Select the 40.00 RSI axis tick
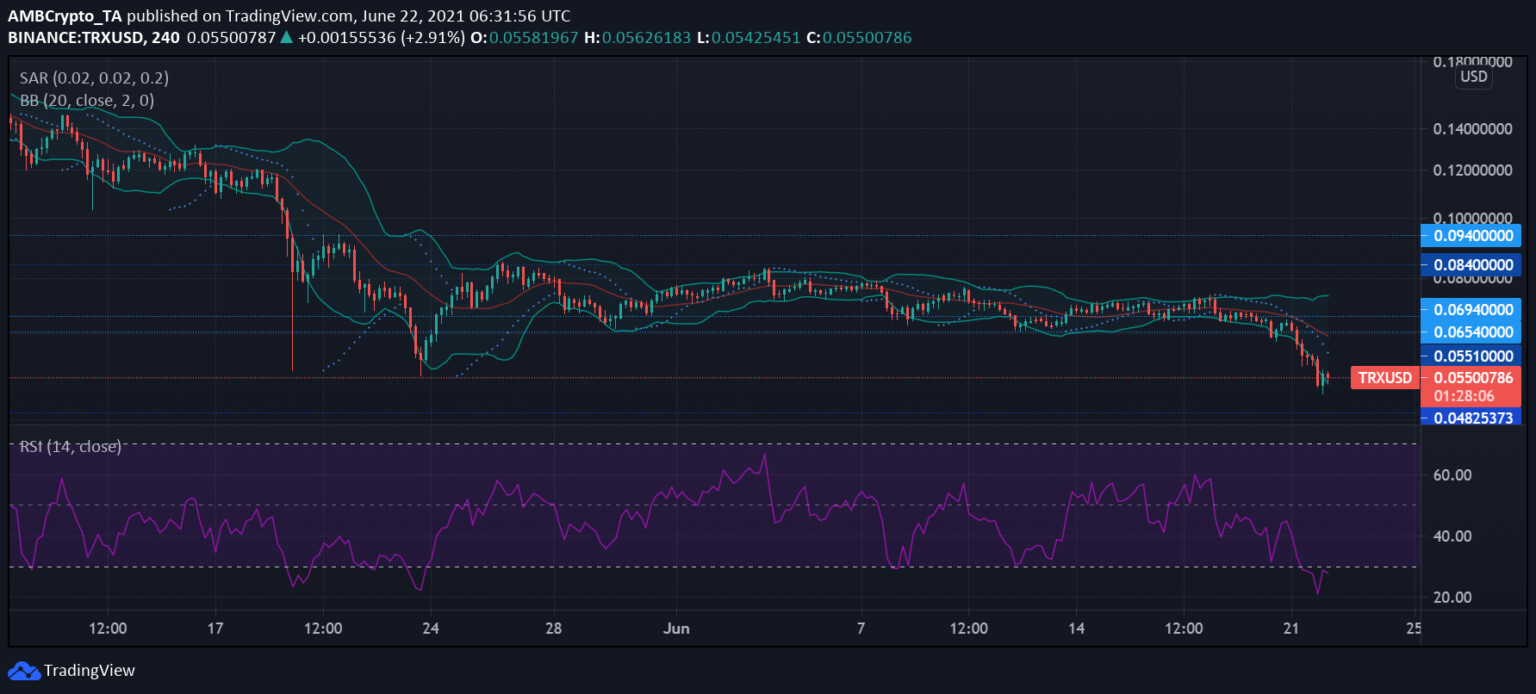The image size is (1536, 694). [1454, 536]
